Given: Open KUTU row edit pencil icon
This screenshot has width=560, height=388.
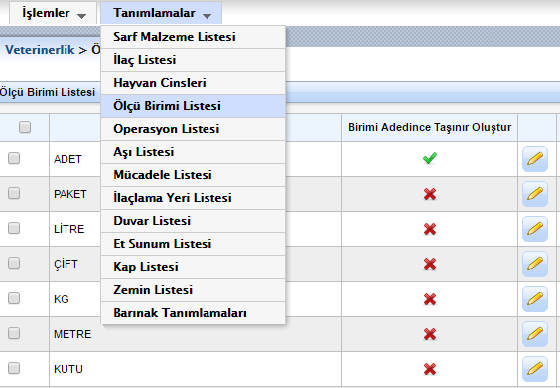Looking at the screenshot, I should [x=535, y=369].
